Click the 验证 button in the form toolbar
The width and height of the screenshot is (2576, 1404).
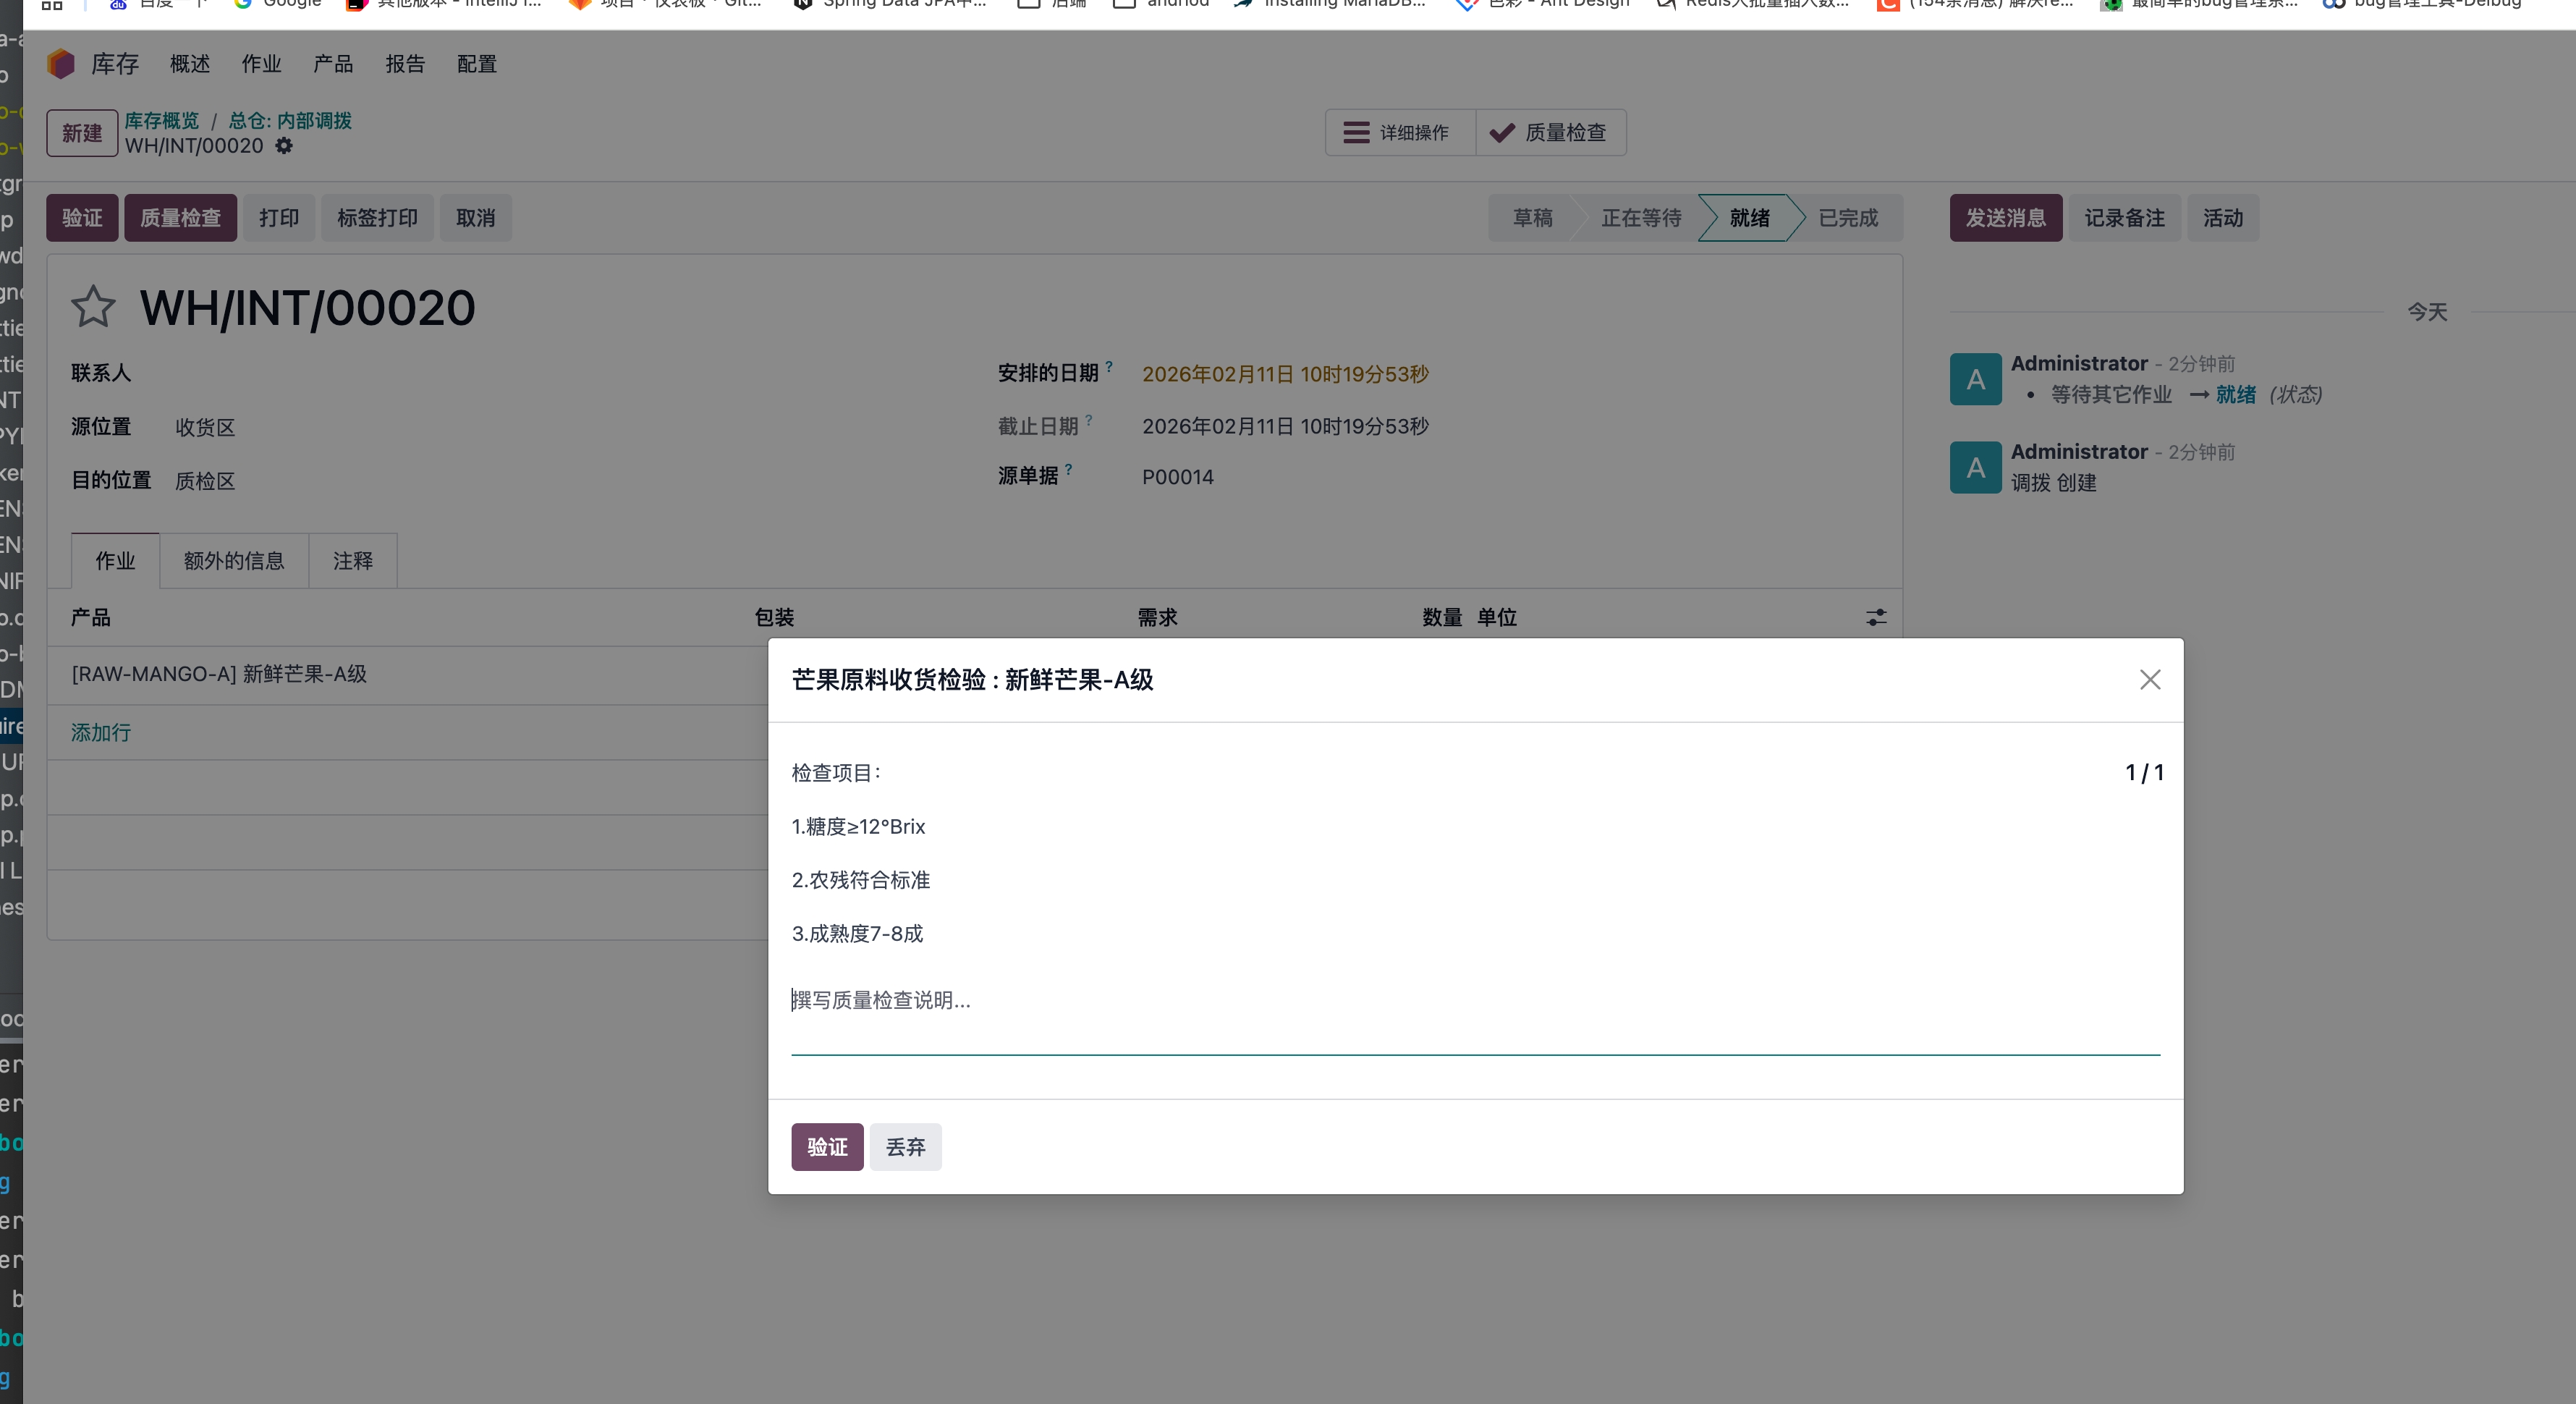tap(82, 218)
